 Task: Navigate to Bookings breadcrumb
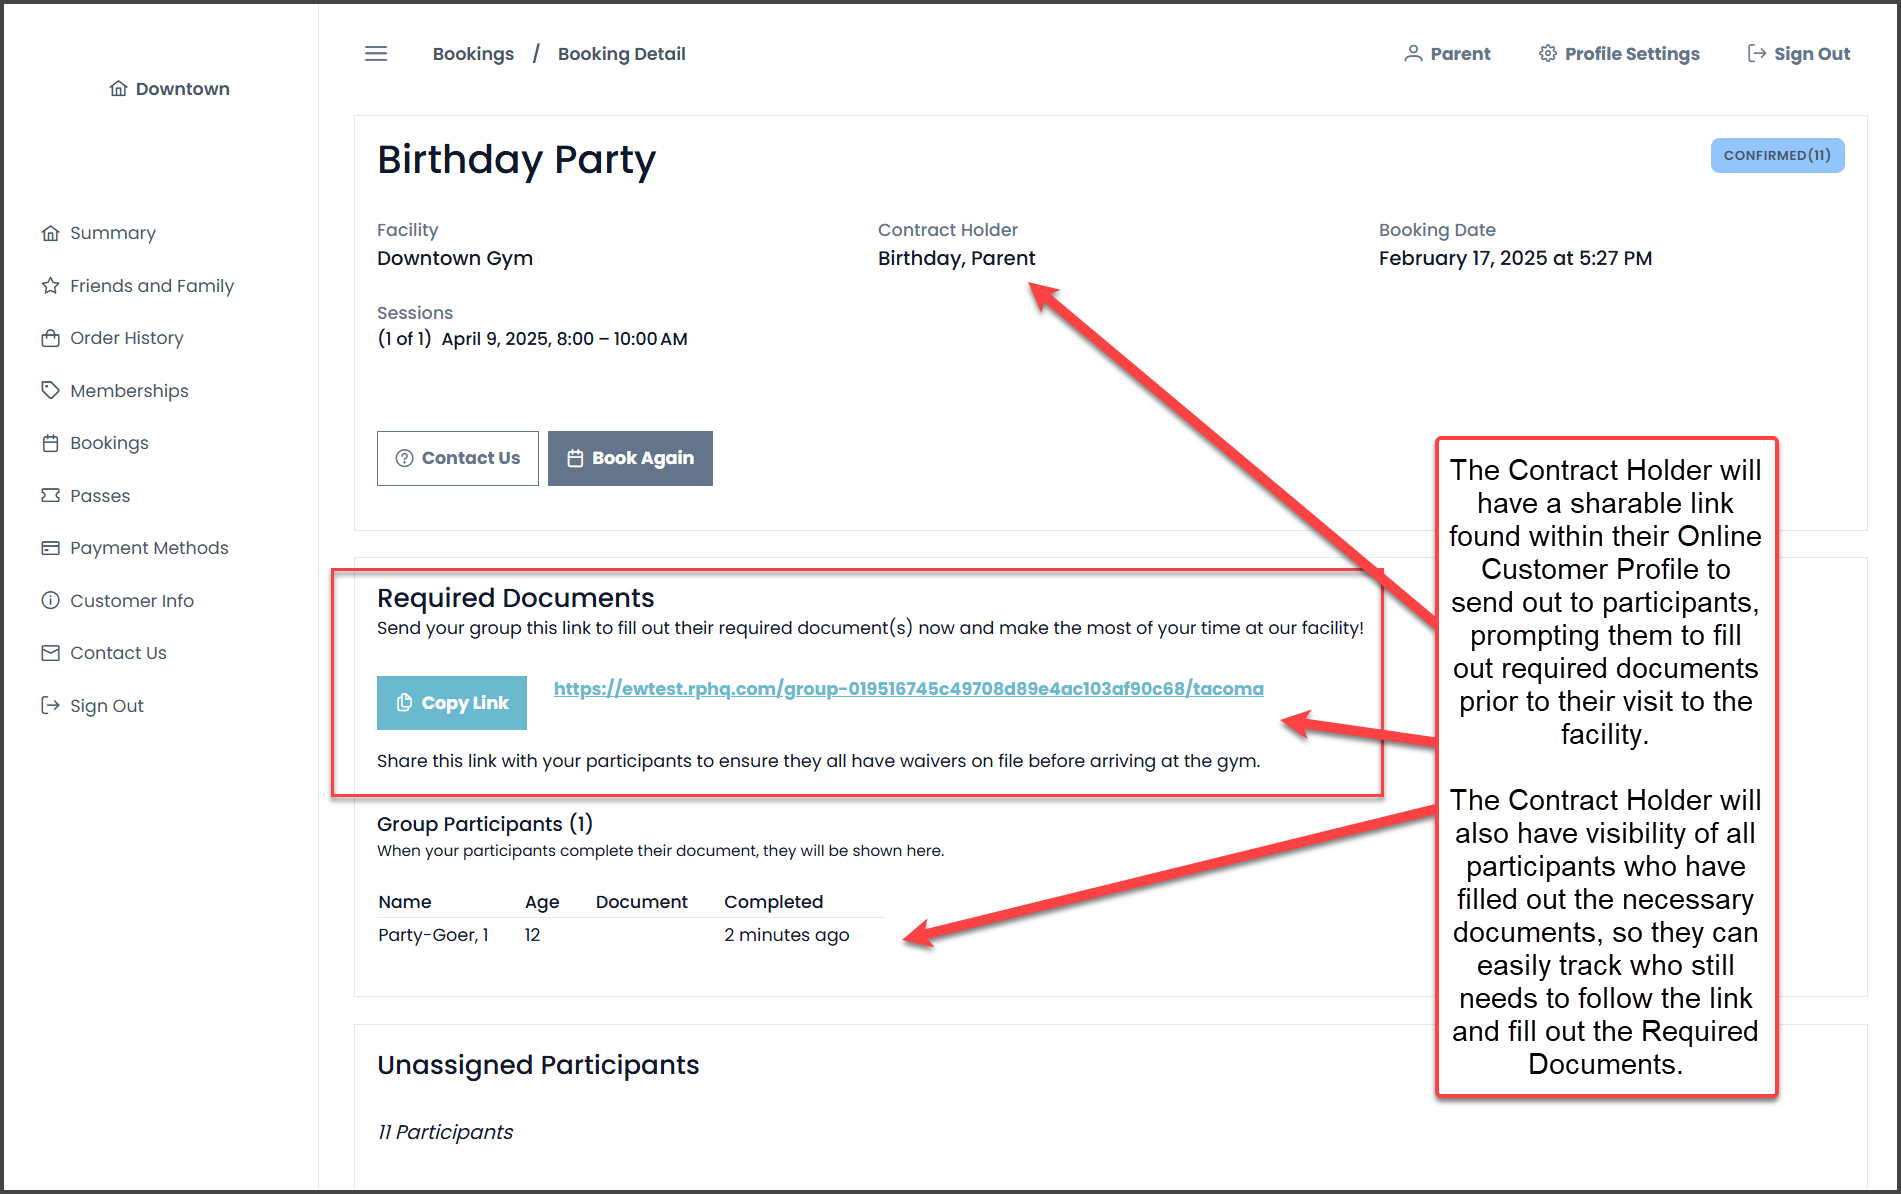[x=473, y=54]
